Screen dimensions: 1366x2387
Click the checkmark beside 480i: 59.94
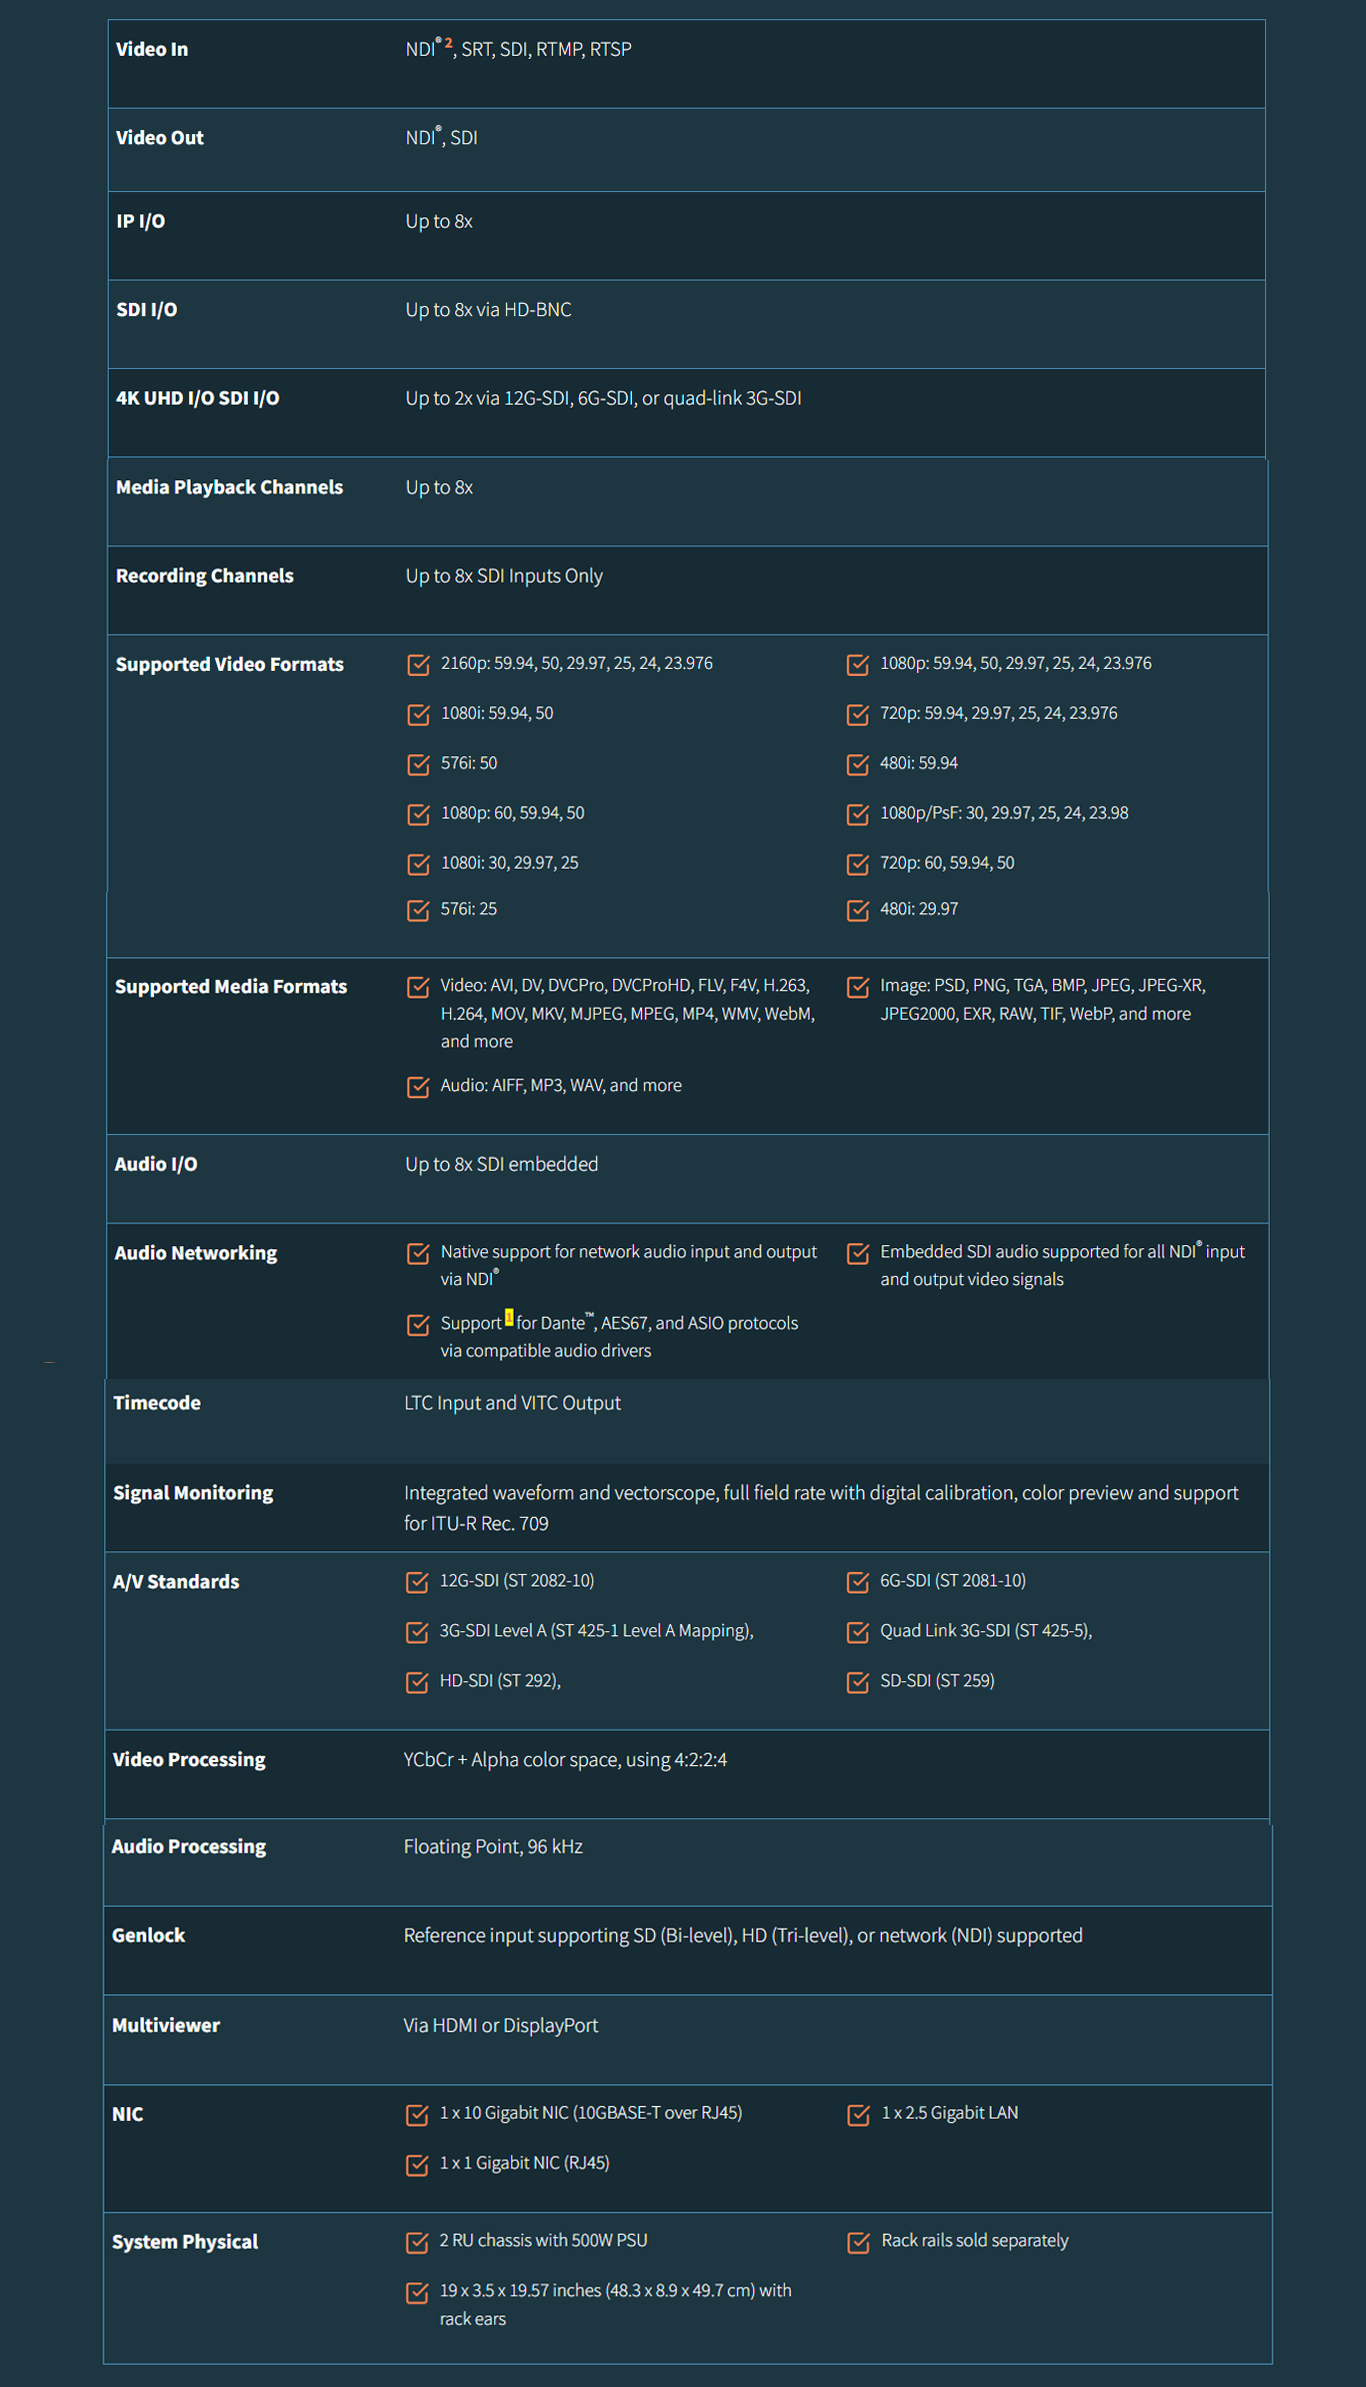coord(857,765)
